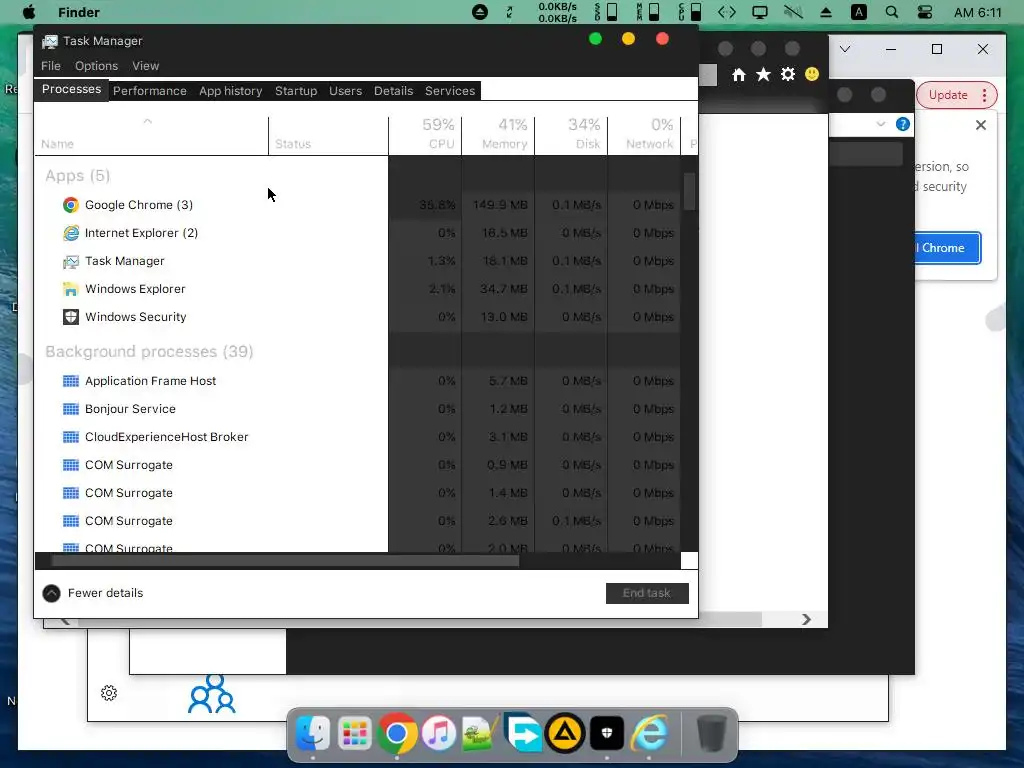Click the people group icon in background window
This screenshot has width=1024, height=768.
[x=212, y=694]
